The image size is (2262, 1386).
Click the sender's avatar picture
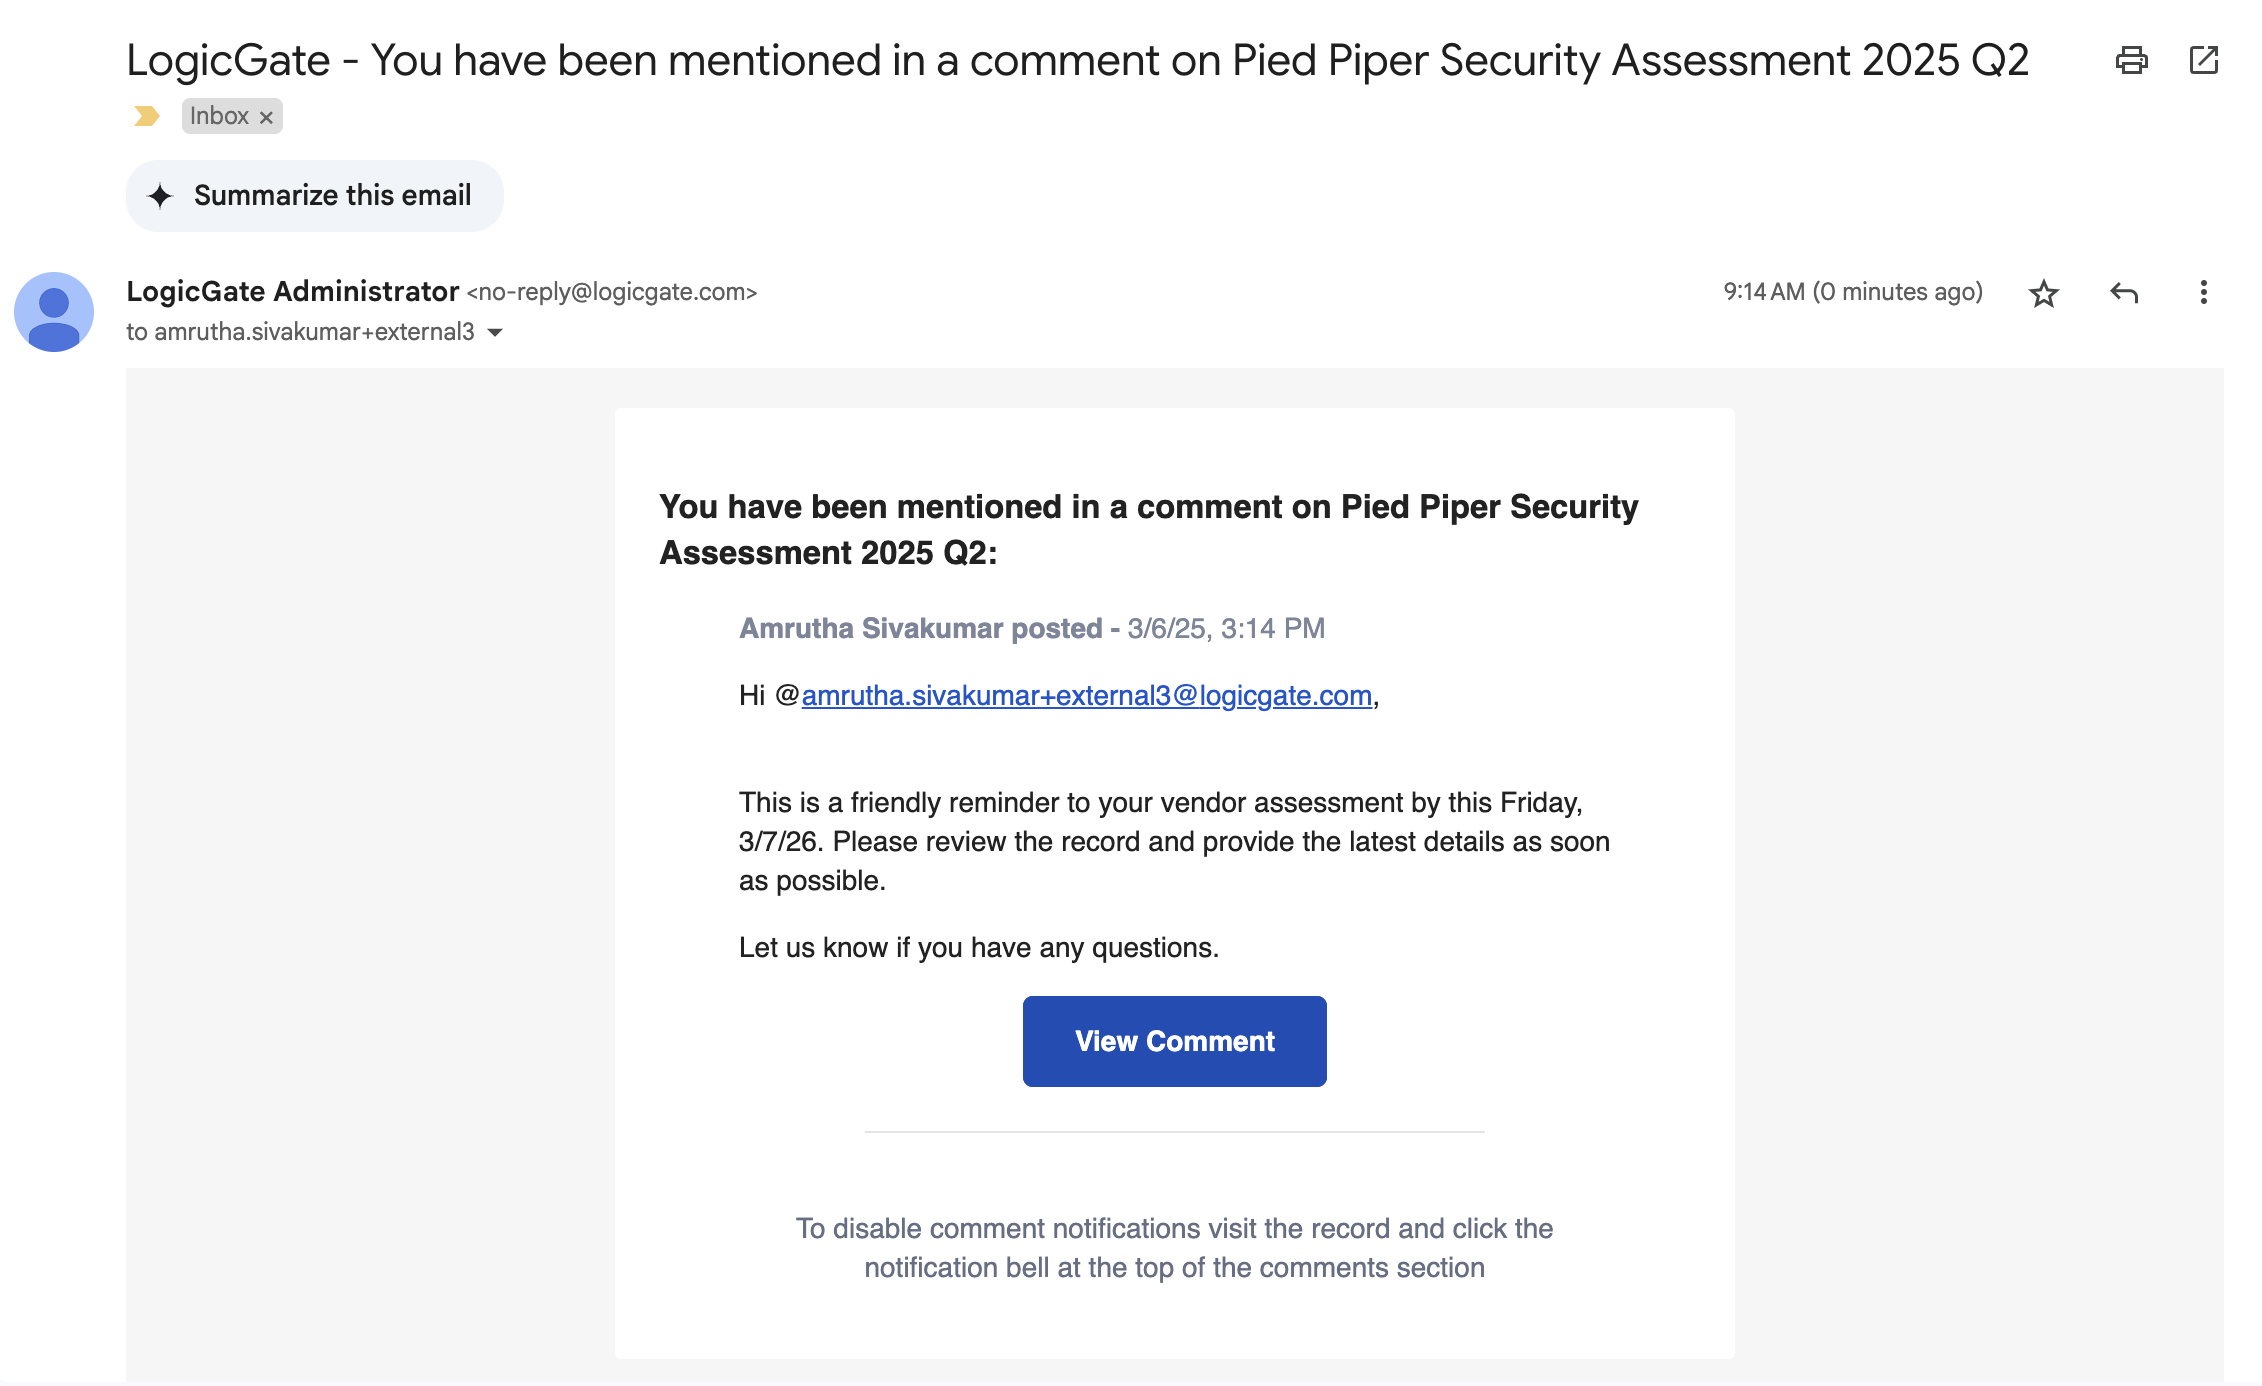click(54, 311)
